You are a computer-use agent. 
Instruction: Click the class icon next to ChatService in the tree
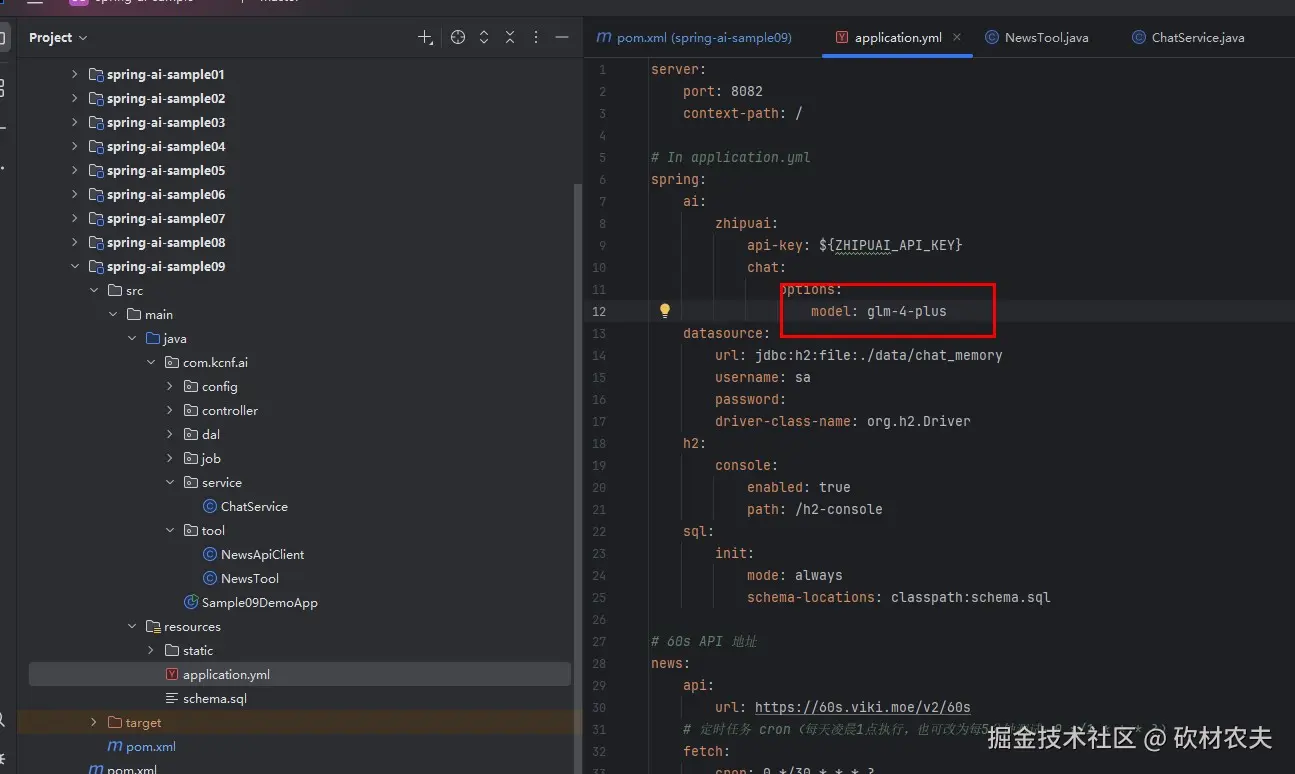(x=210, y=506)
